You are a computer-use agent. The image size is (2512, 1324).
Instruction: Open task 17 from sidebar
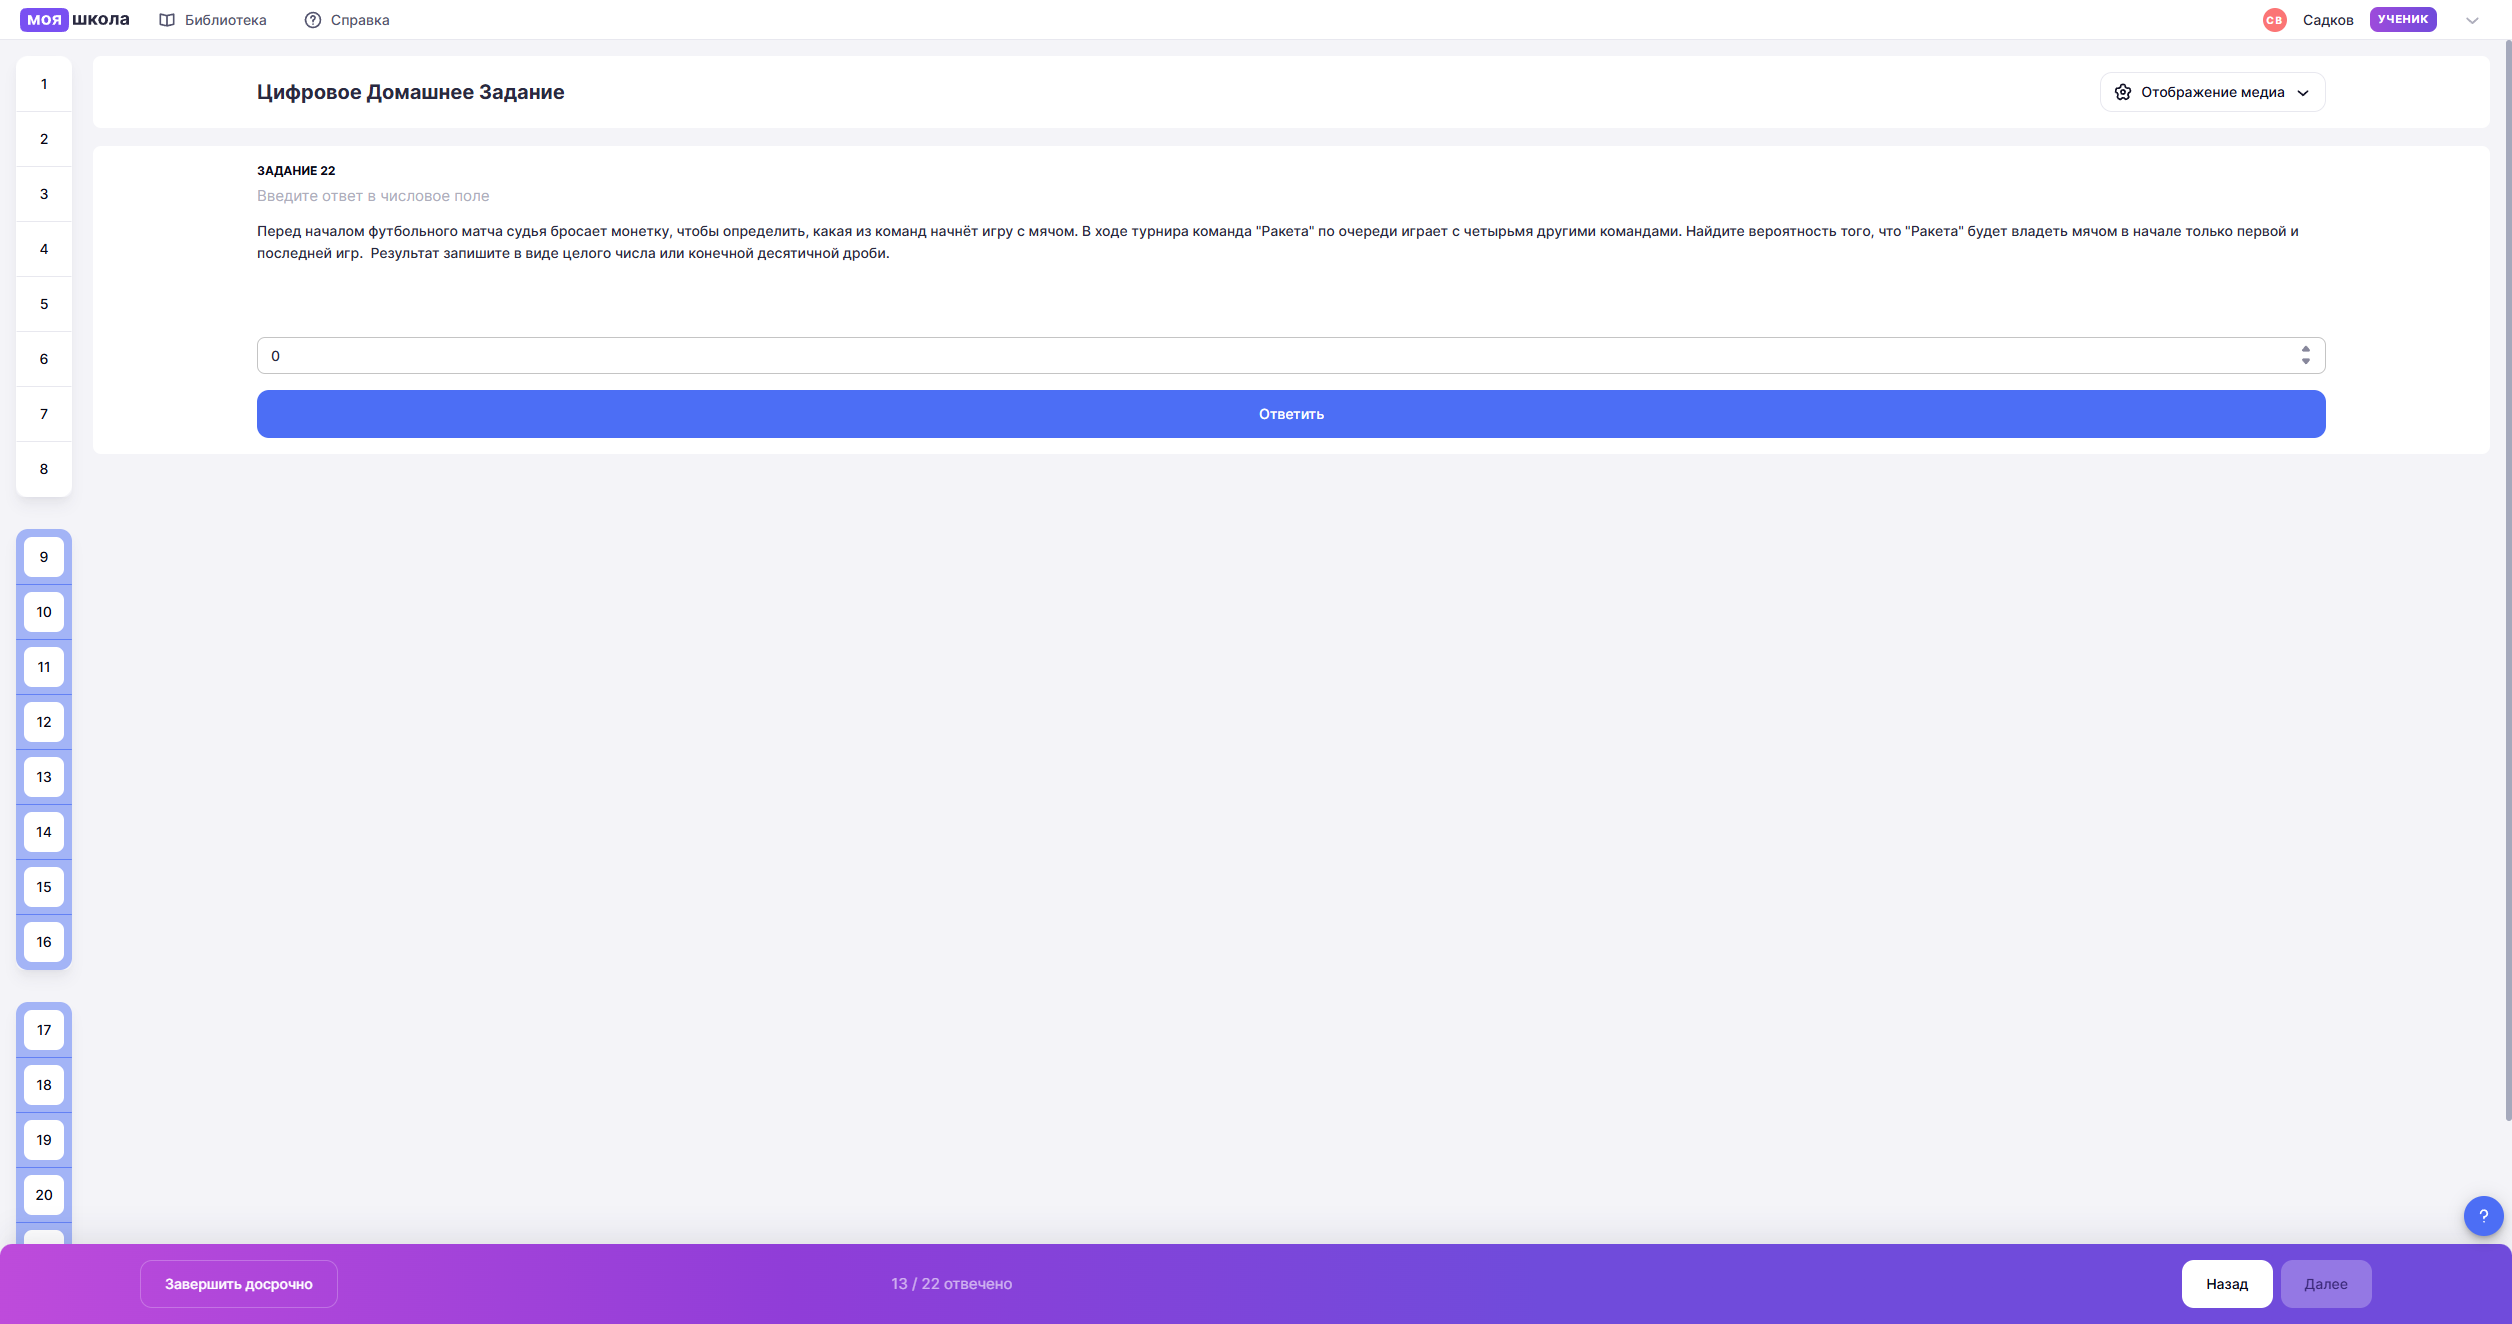click(44, 1030)
